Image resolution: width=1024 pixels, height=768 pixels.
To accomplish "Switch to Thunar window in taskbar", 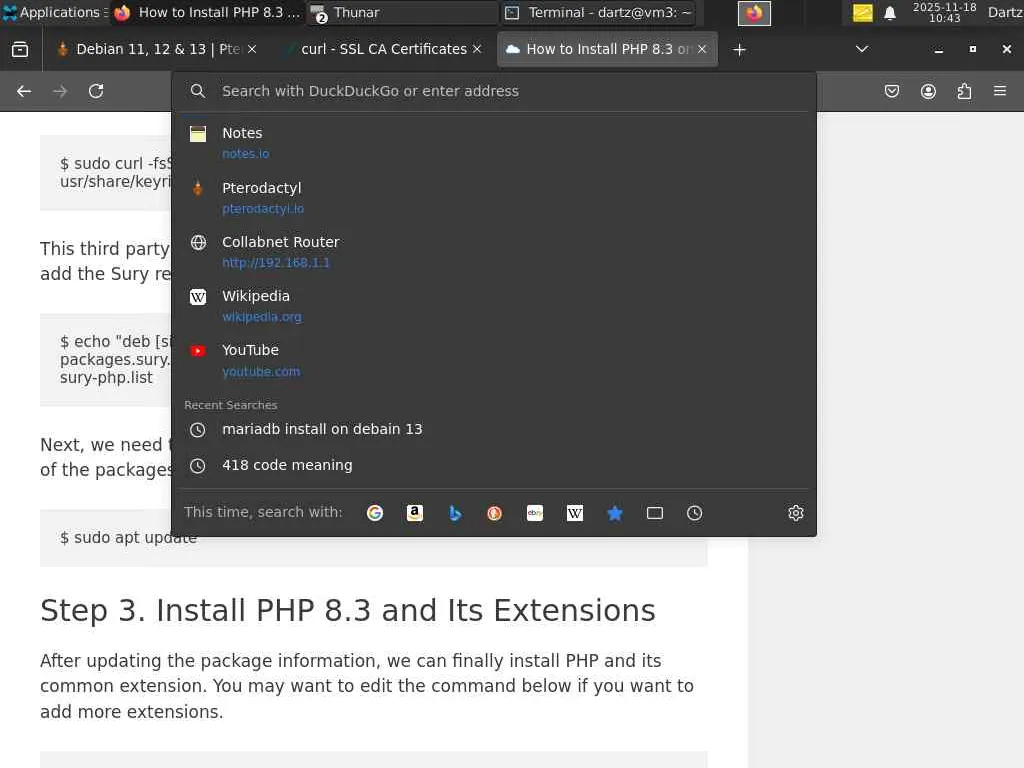I will click(x=402, y=12).
